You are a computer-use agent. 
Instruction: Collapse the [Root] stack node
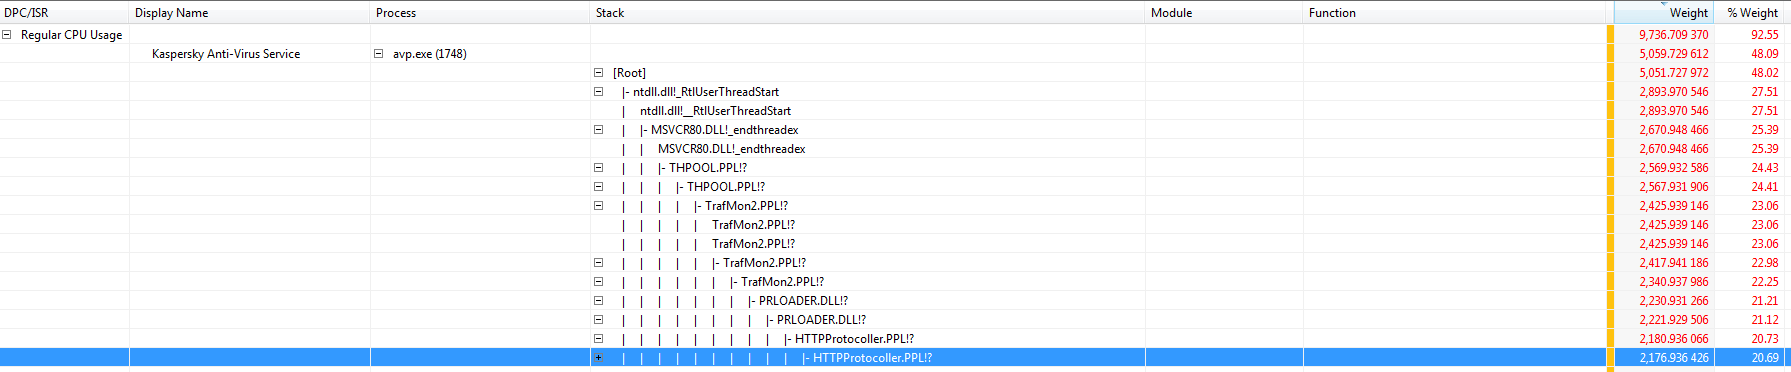point(599,73)
